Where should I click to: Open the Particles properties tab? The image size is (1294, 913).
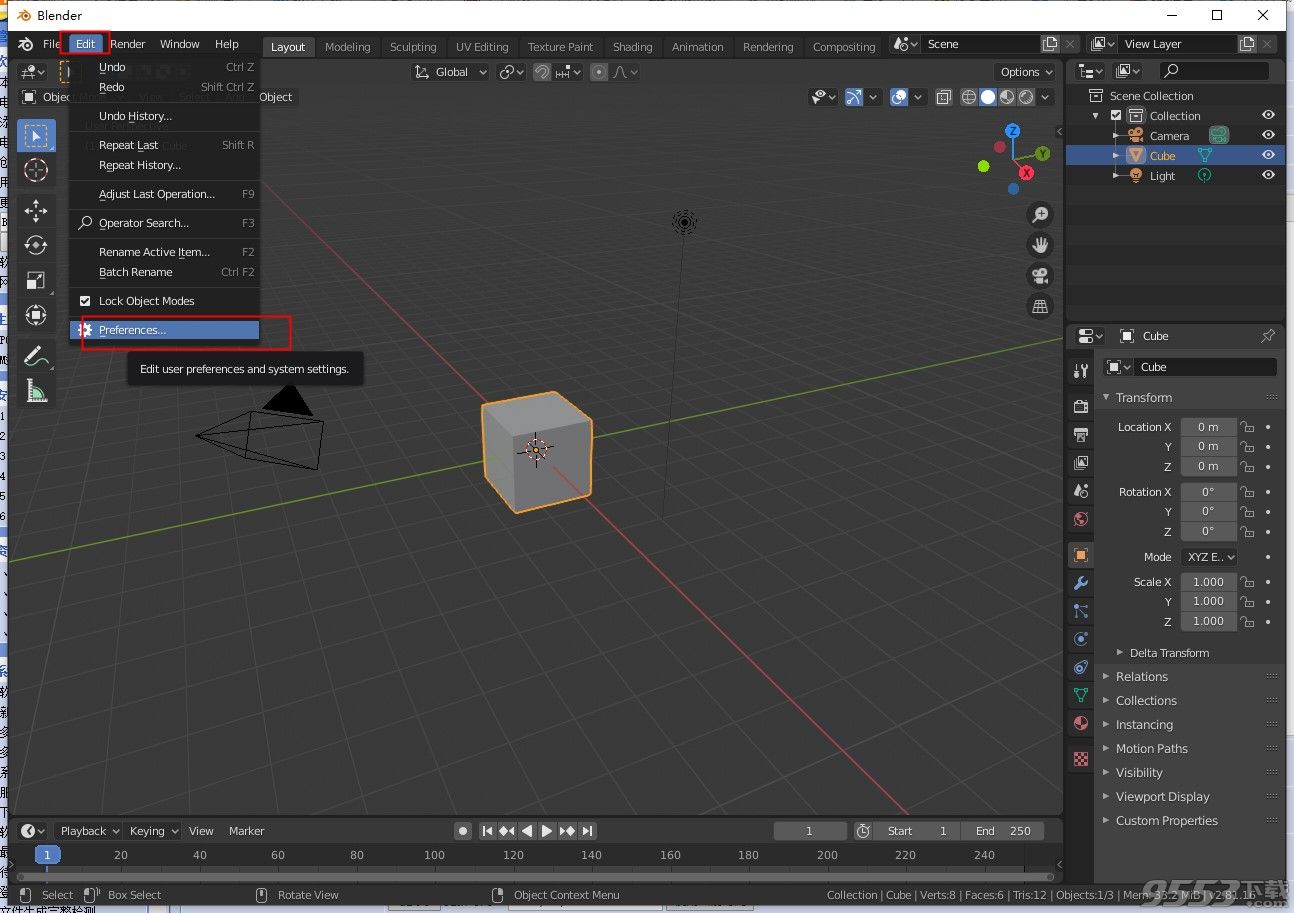pyautogui.click(x=1081, y=611)
